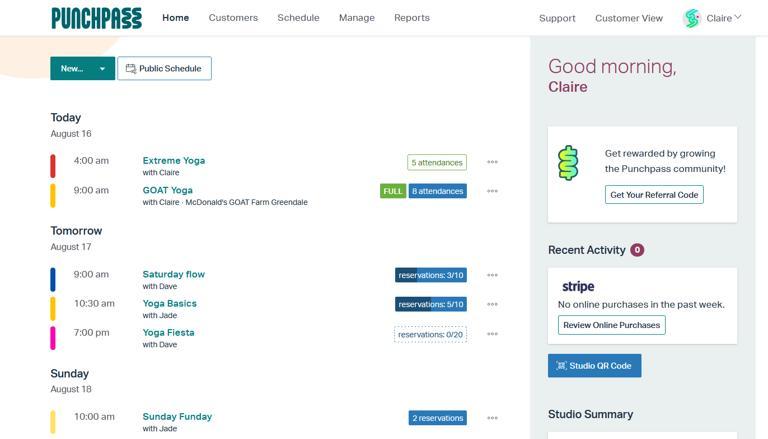Go to the Home tab
Screen dimensions: 768x439
pos(175,18)
